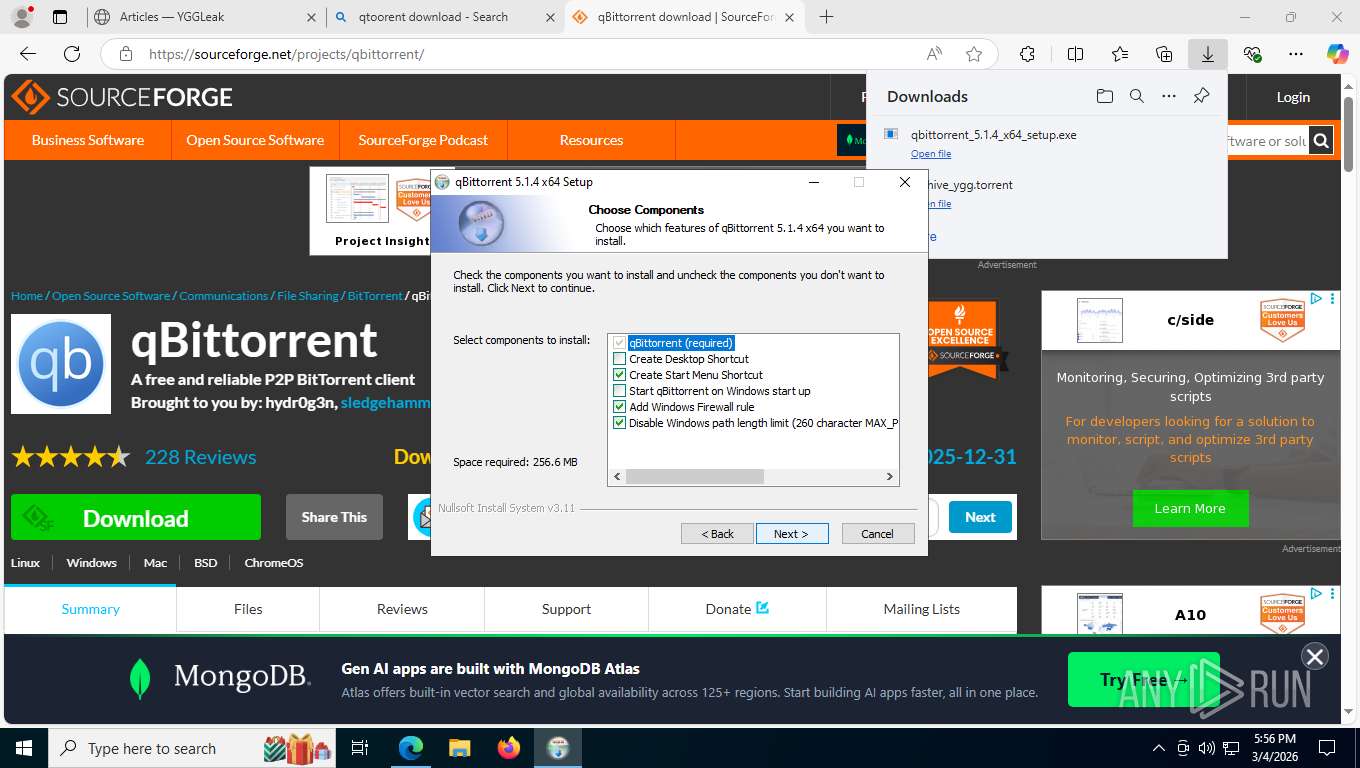Open Business Software menu

click(x=88, y=140)
